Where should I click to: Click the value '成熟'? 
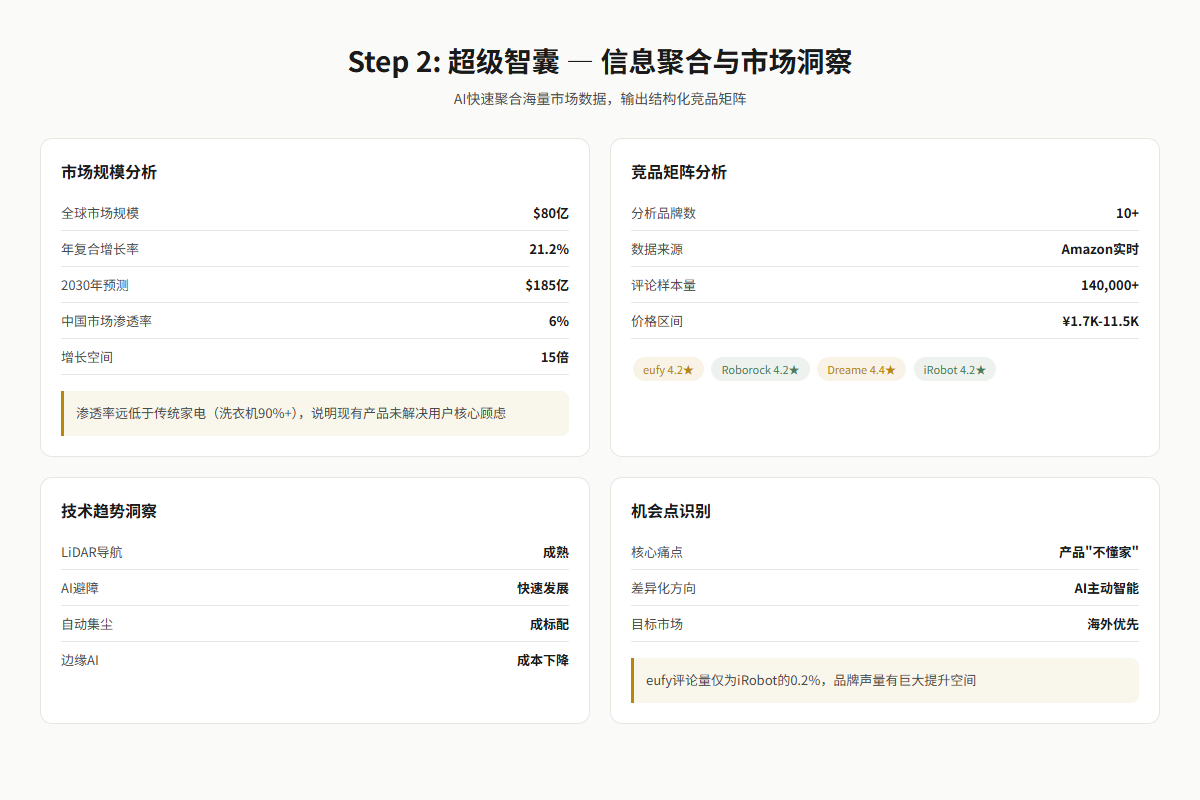556,552
